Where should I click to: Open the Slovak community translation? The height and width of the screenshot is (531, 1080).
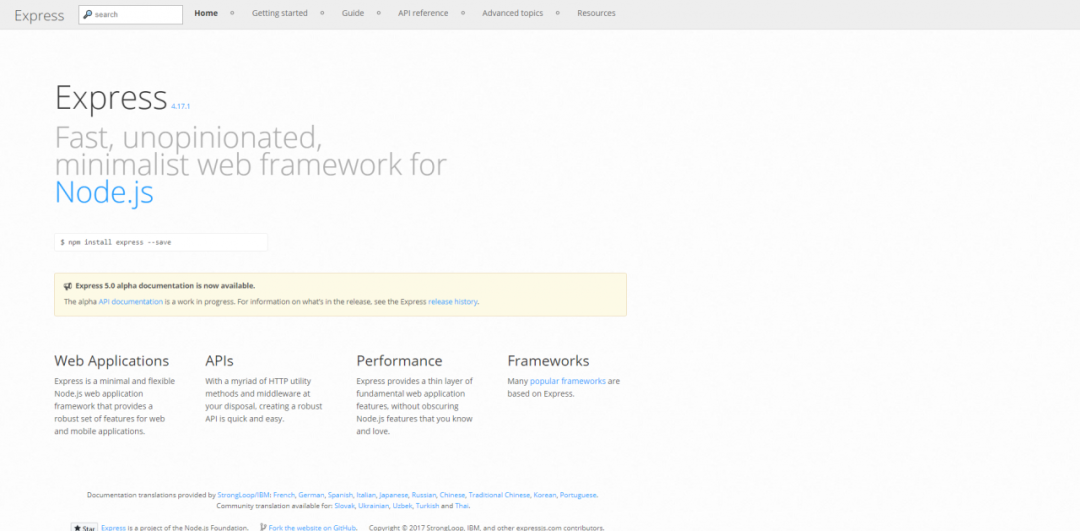(344, 506)
